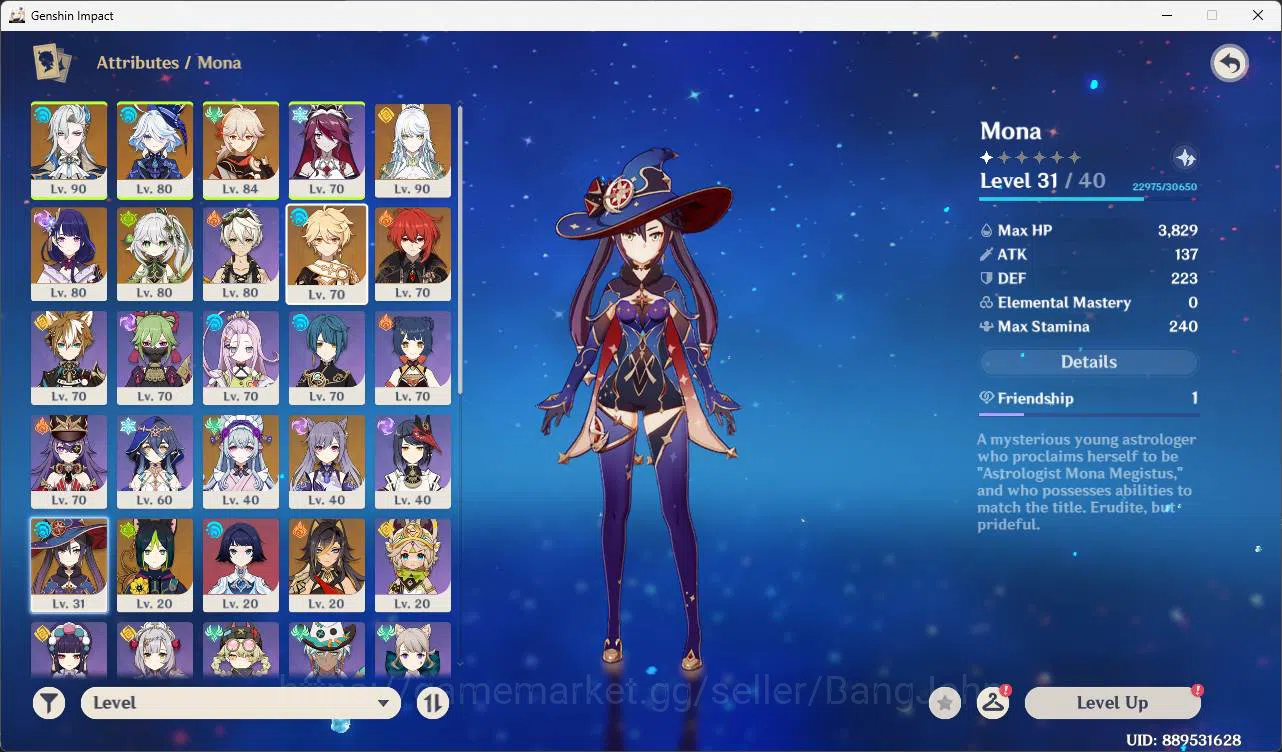
Task: Select Anemo Lv. 40 maid-headdress character
Action: 241,462
